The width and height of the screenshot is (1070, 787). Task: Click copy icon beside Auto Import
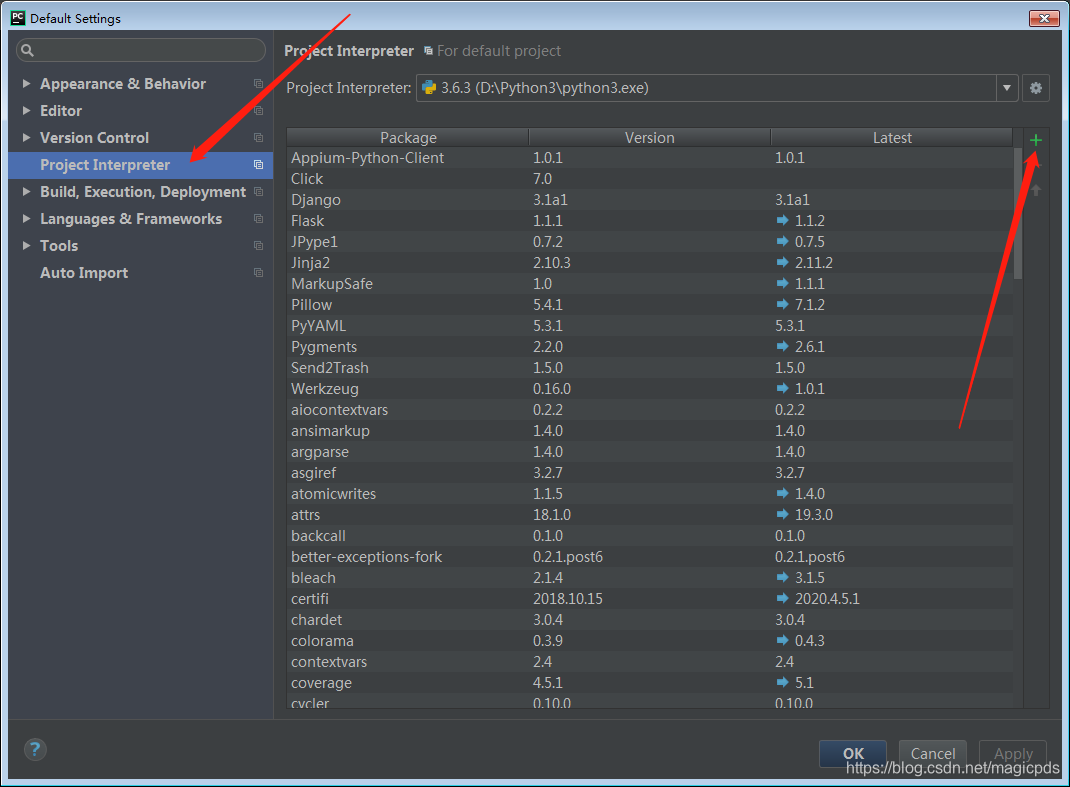click(x=259, y=272)
